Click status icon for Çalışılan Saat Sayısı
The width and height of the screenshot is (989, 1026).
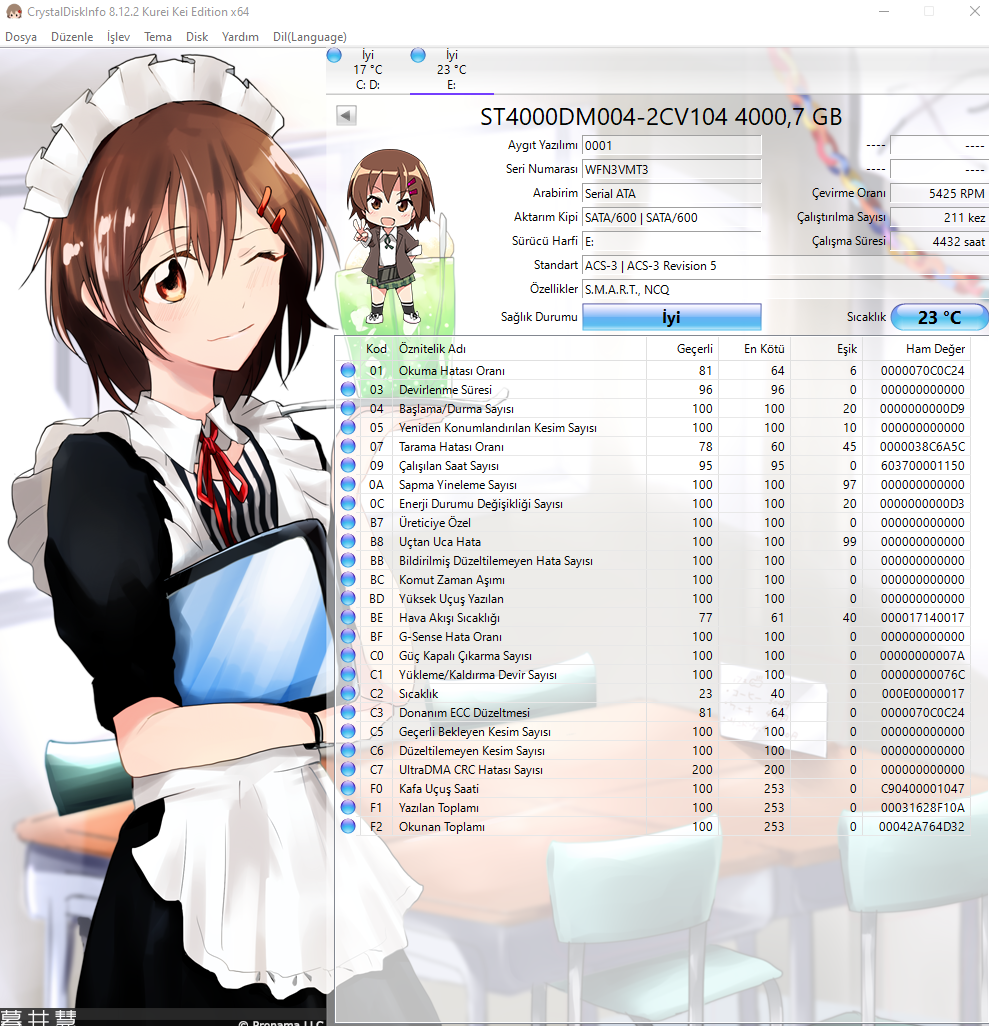point(348,465)
